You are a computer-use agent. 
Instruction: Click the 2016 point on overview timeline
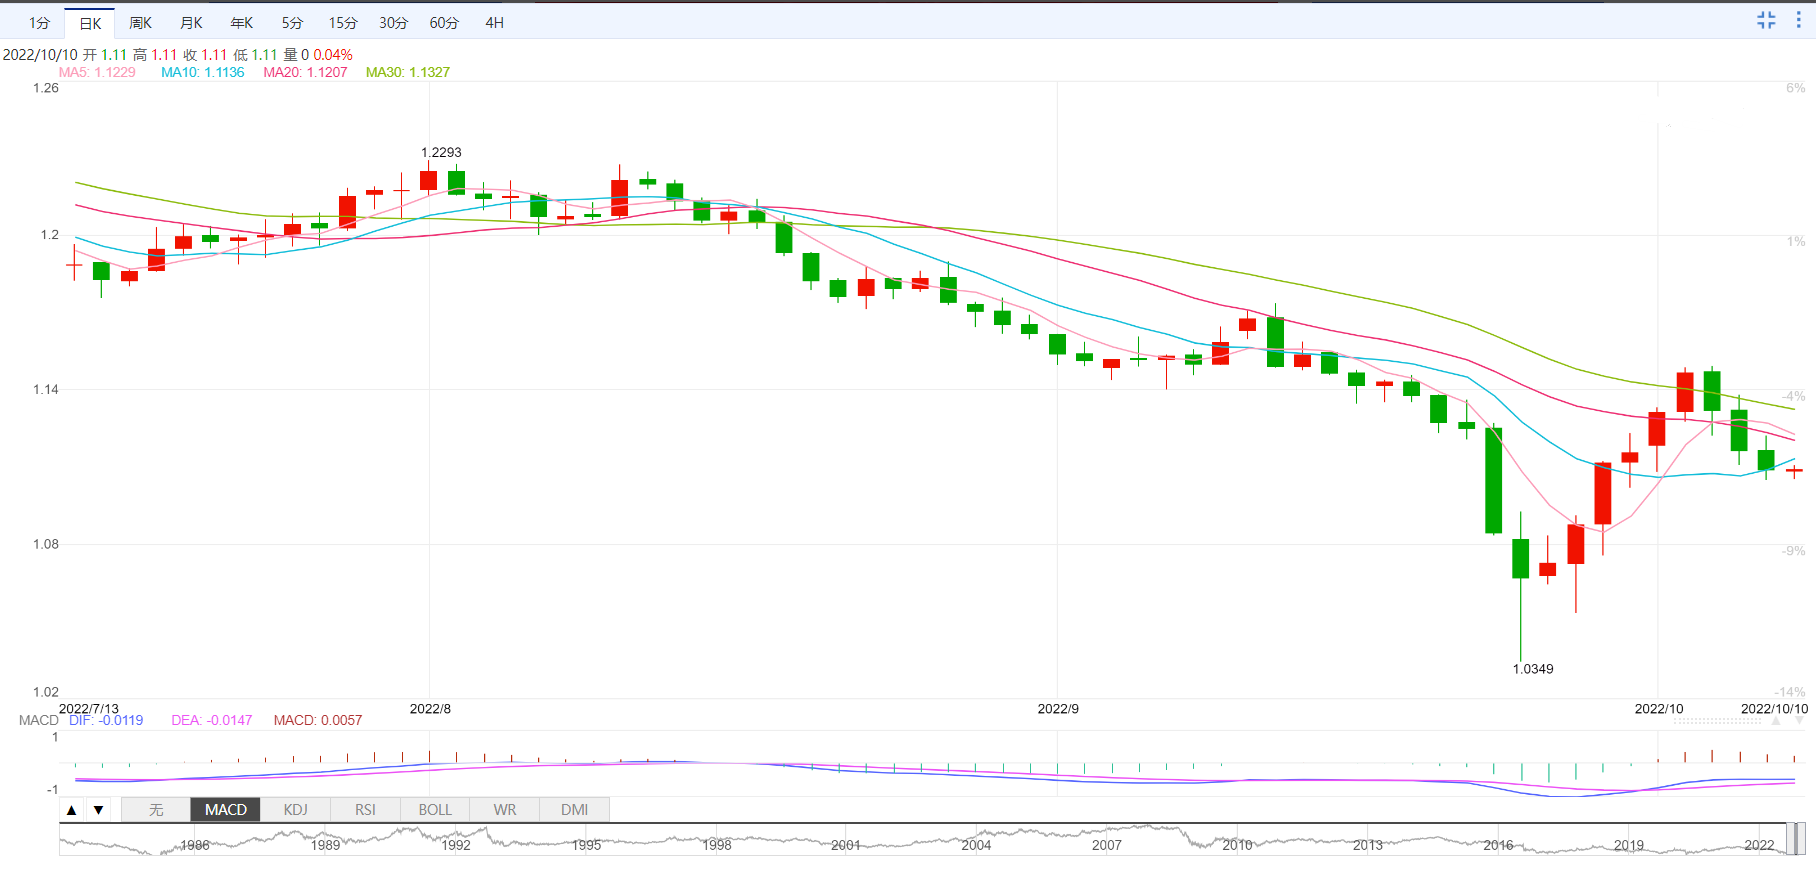[1498, 845]
